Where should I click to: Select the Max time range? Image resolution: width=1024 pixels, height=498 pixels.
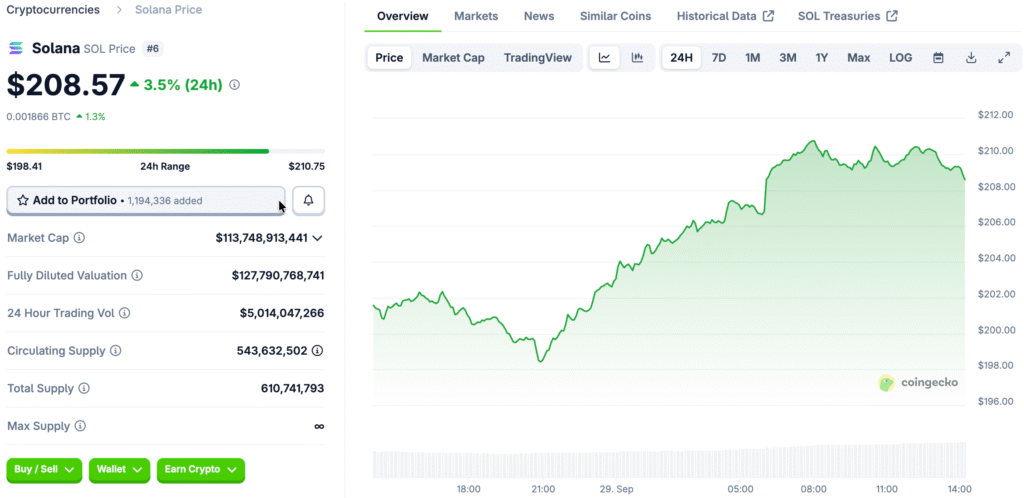click(859, 58)
